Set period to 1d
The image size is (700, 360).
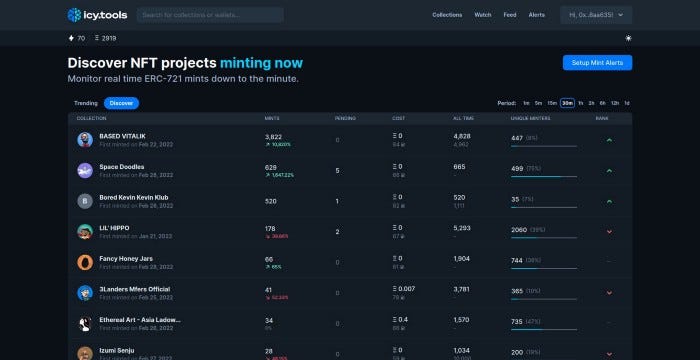coord(627,103)
